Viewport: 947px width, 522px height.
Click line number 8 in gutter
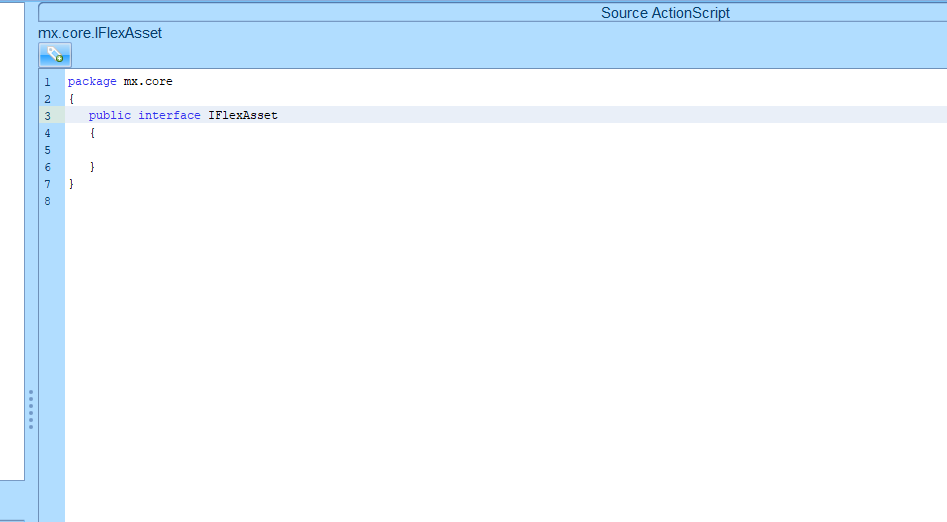[47, 201]
